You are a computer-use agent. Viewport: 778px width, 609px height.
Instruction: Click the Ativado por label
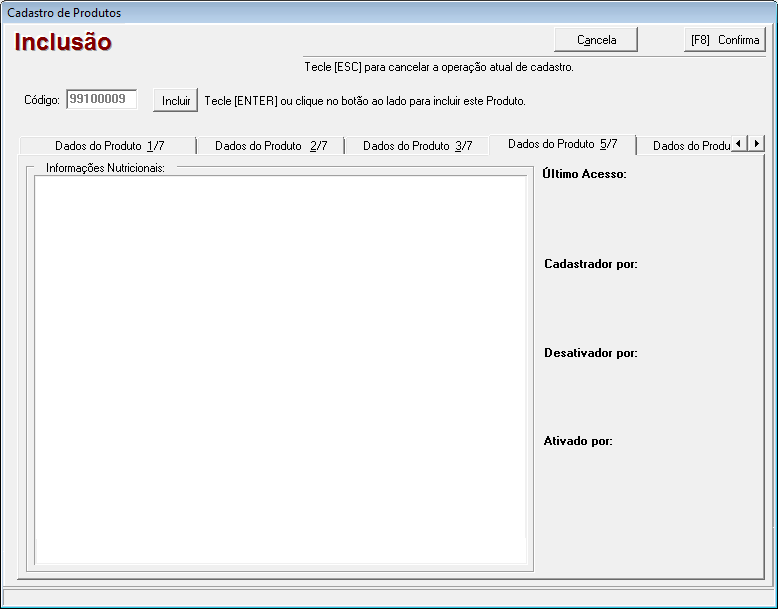578,441
